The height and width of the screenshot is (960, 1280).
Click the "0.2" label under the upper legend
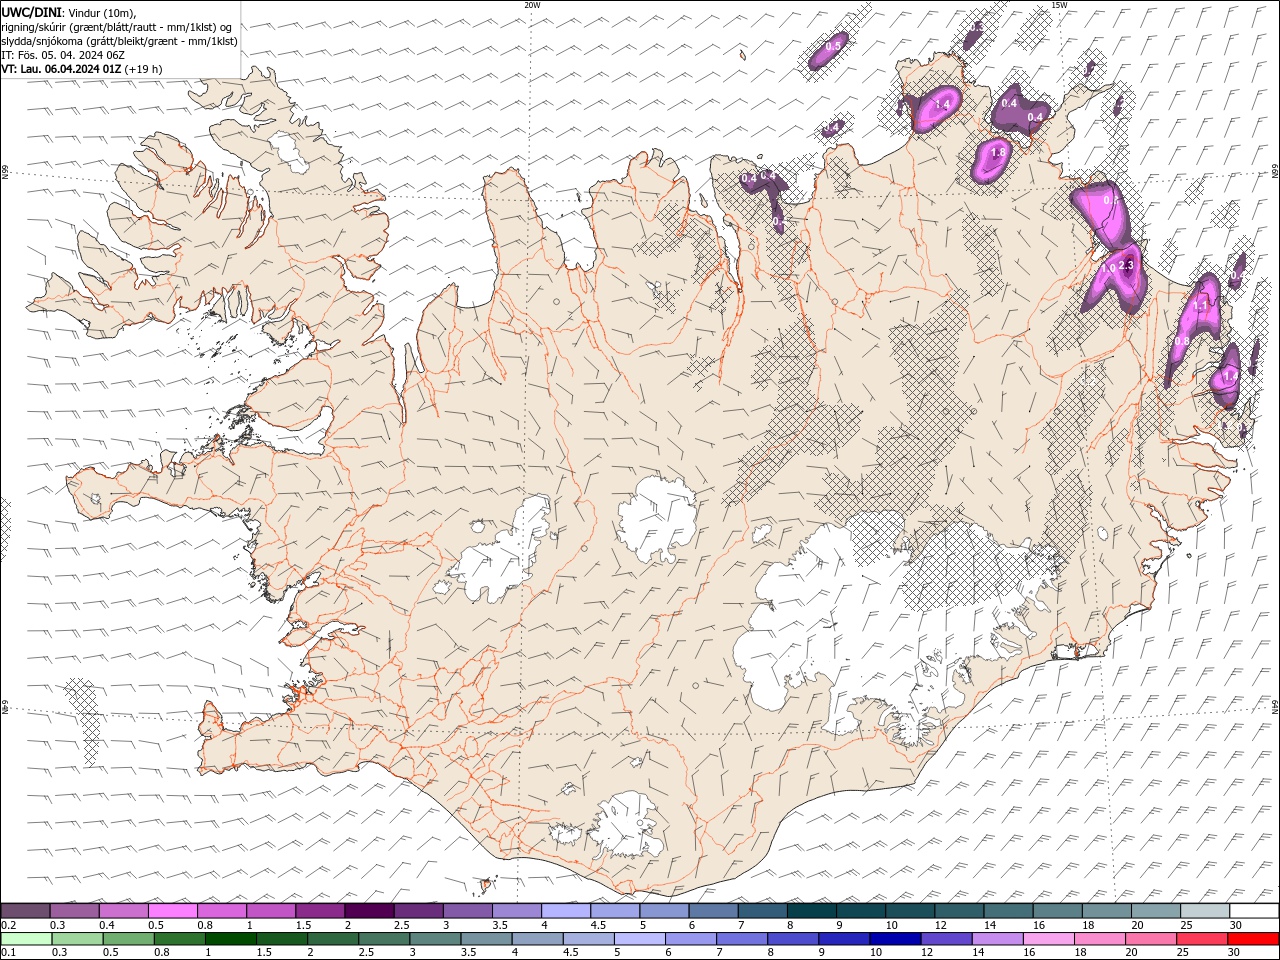(x=8, y=925)
